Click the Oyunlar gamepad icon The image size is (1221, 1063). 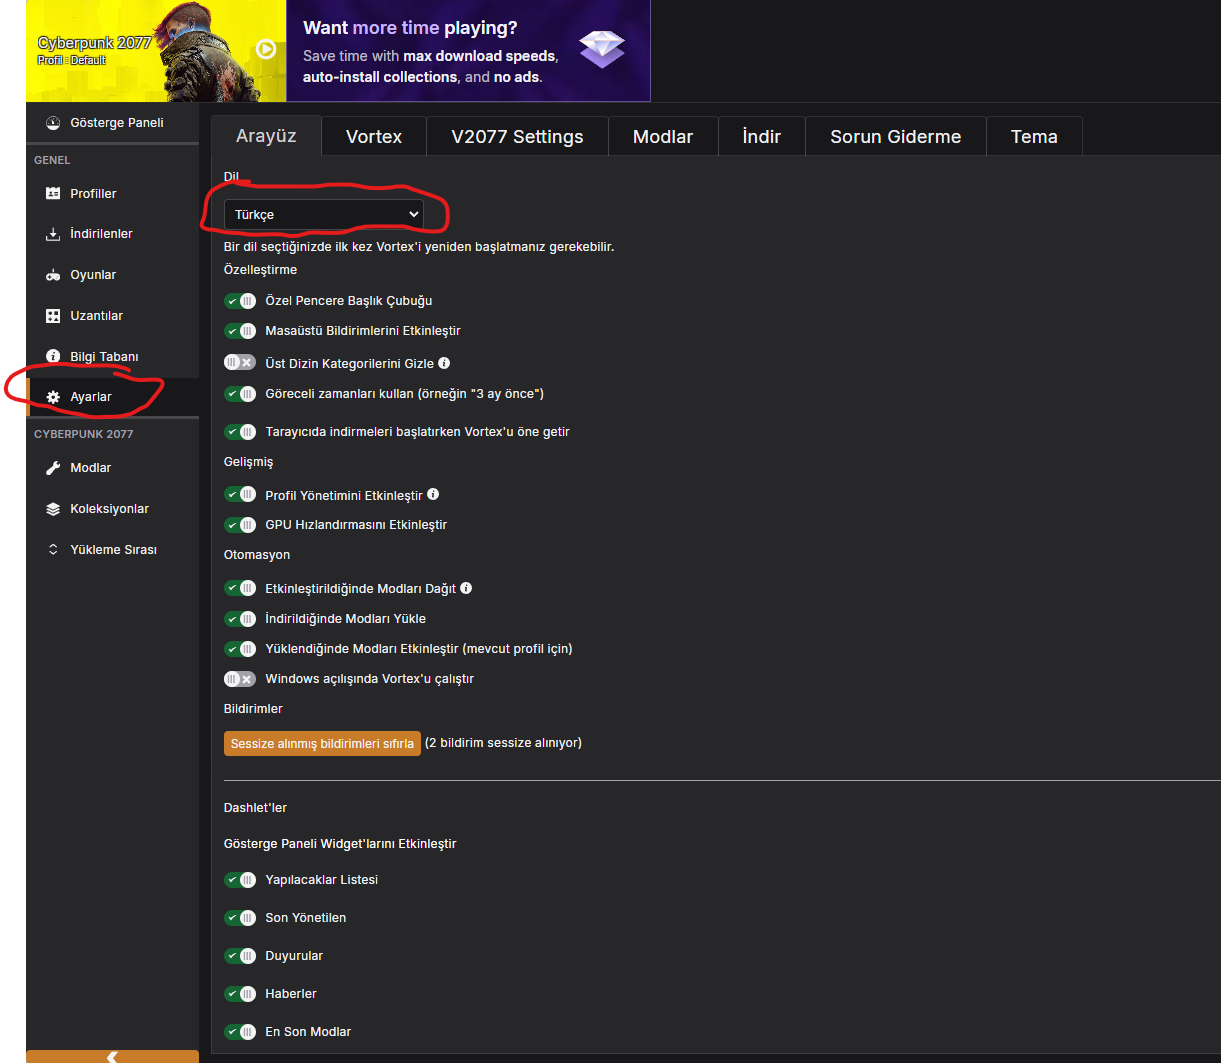click(53, 275)
